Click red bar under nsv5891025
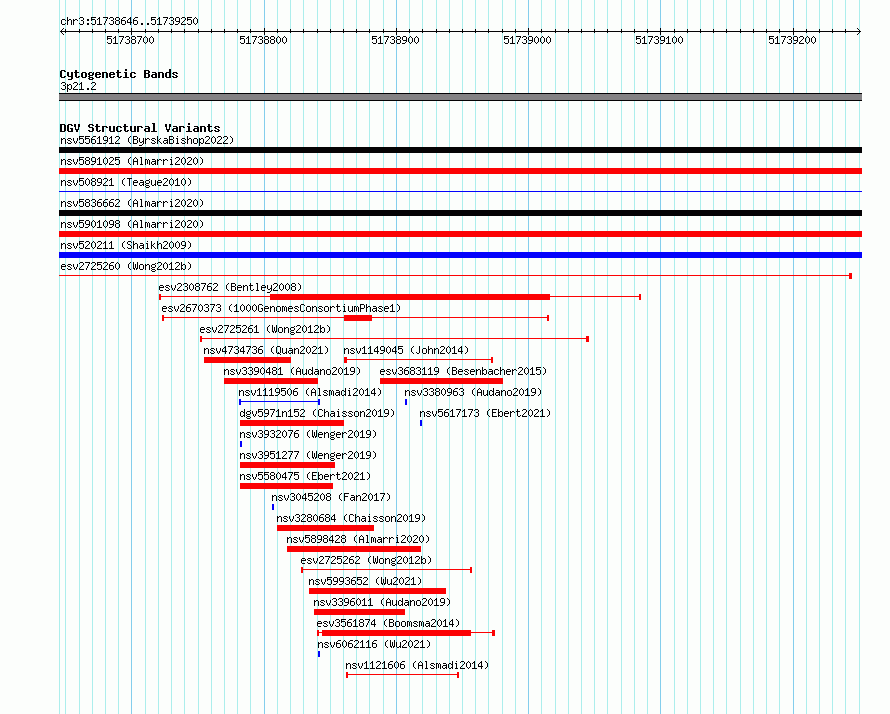This screenshot has height=714, width=890. coord(460,171)
